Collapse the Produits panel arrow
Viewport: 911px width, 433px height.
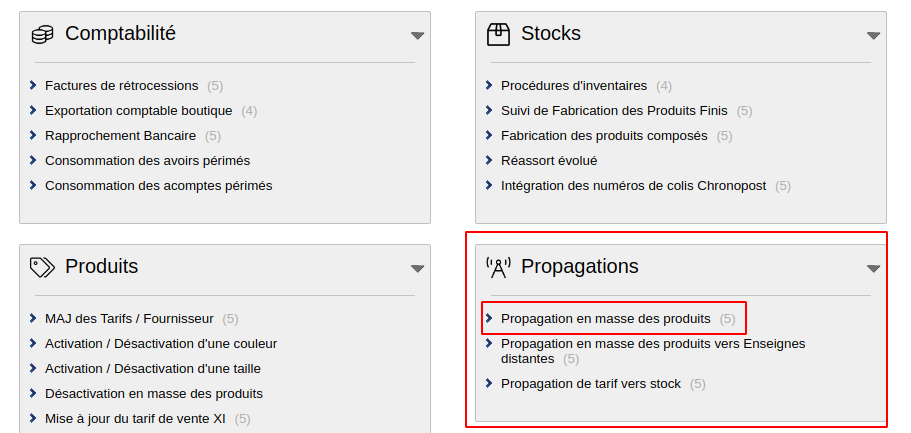coord(418,269)
